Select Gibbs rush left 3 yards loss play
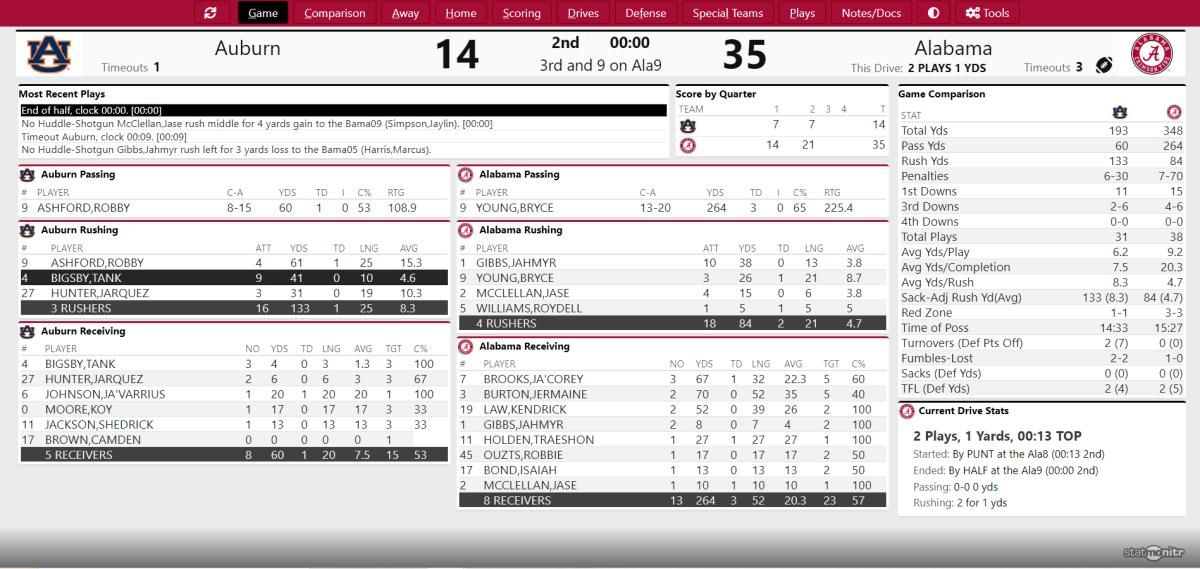 [343, 150]
